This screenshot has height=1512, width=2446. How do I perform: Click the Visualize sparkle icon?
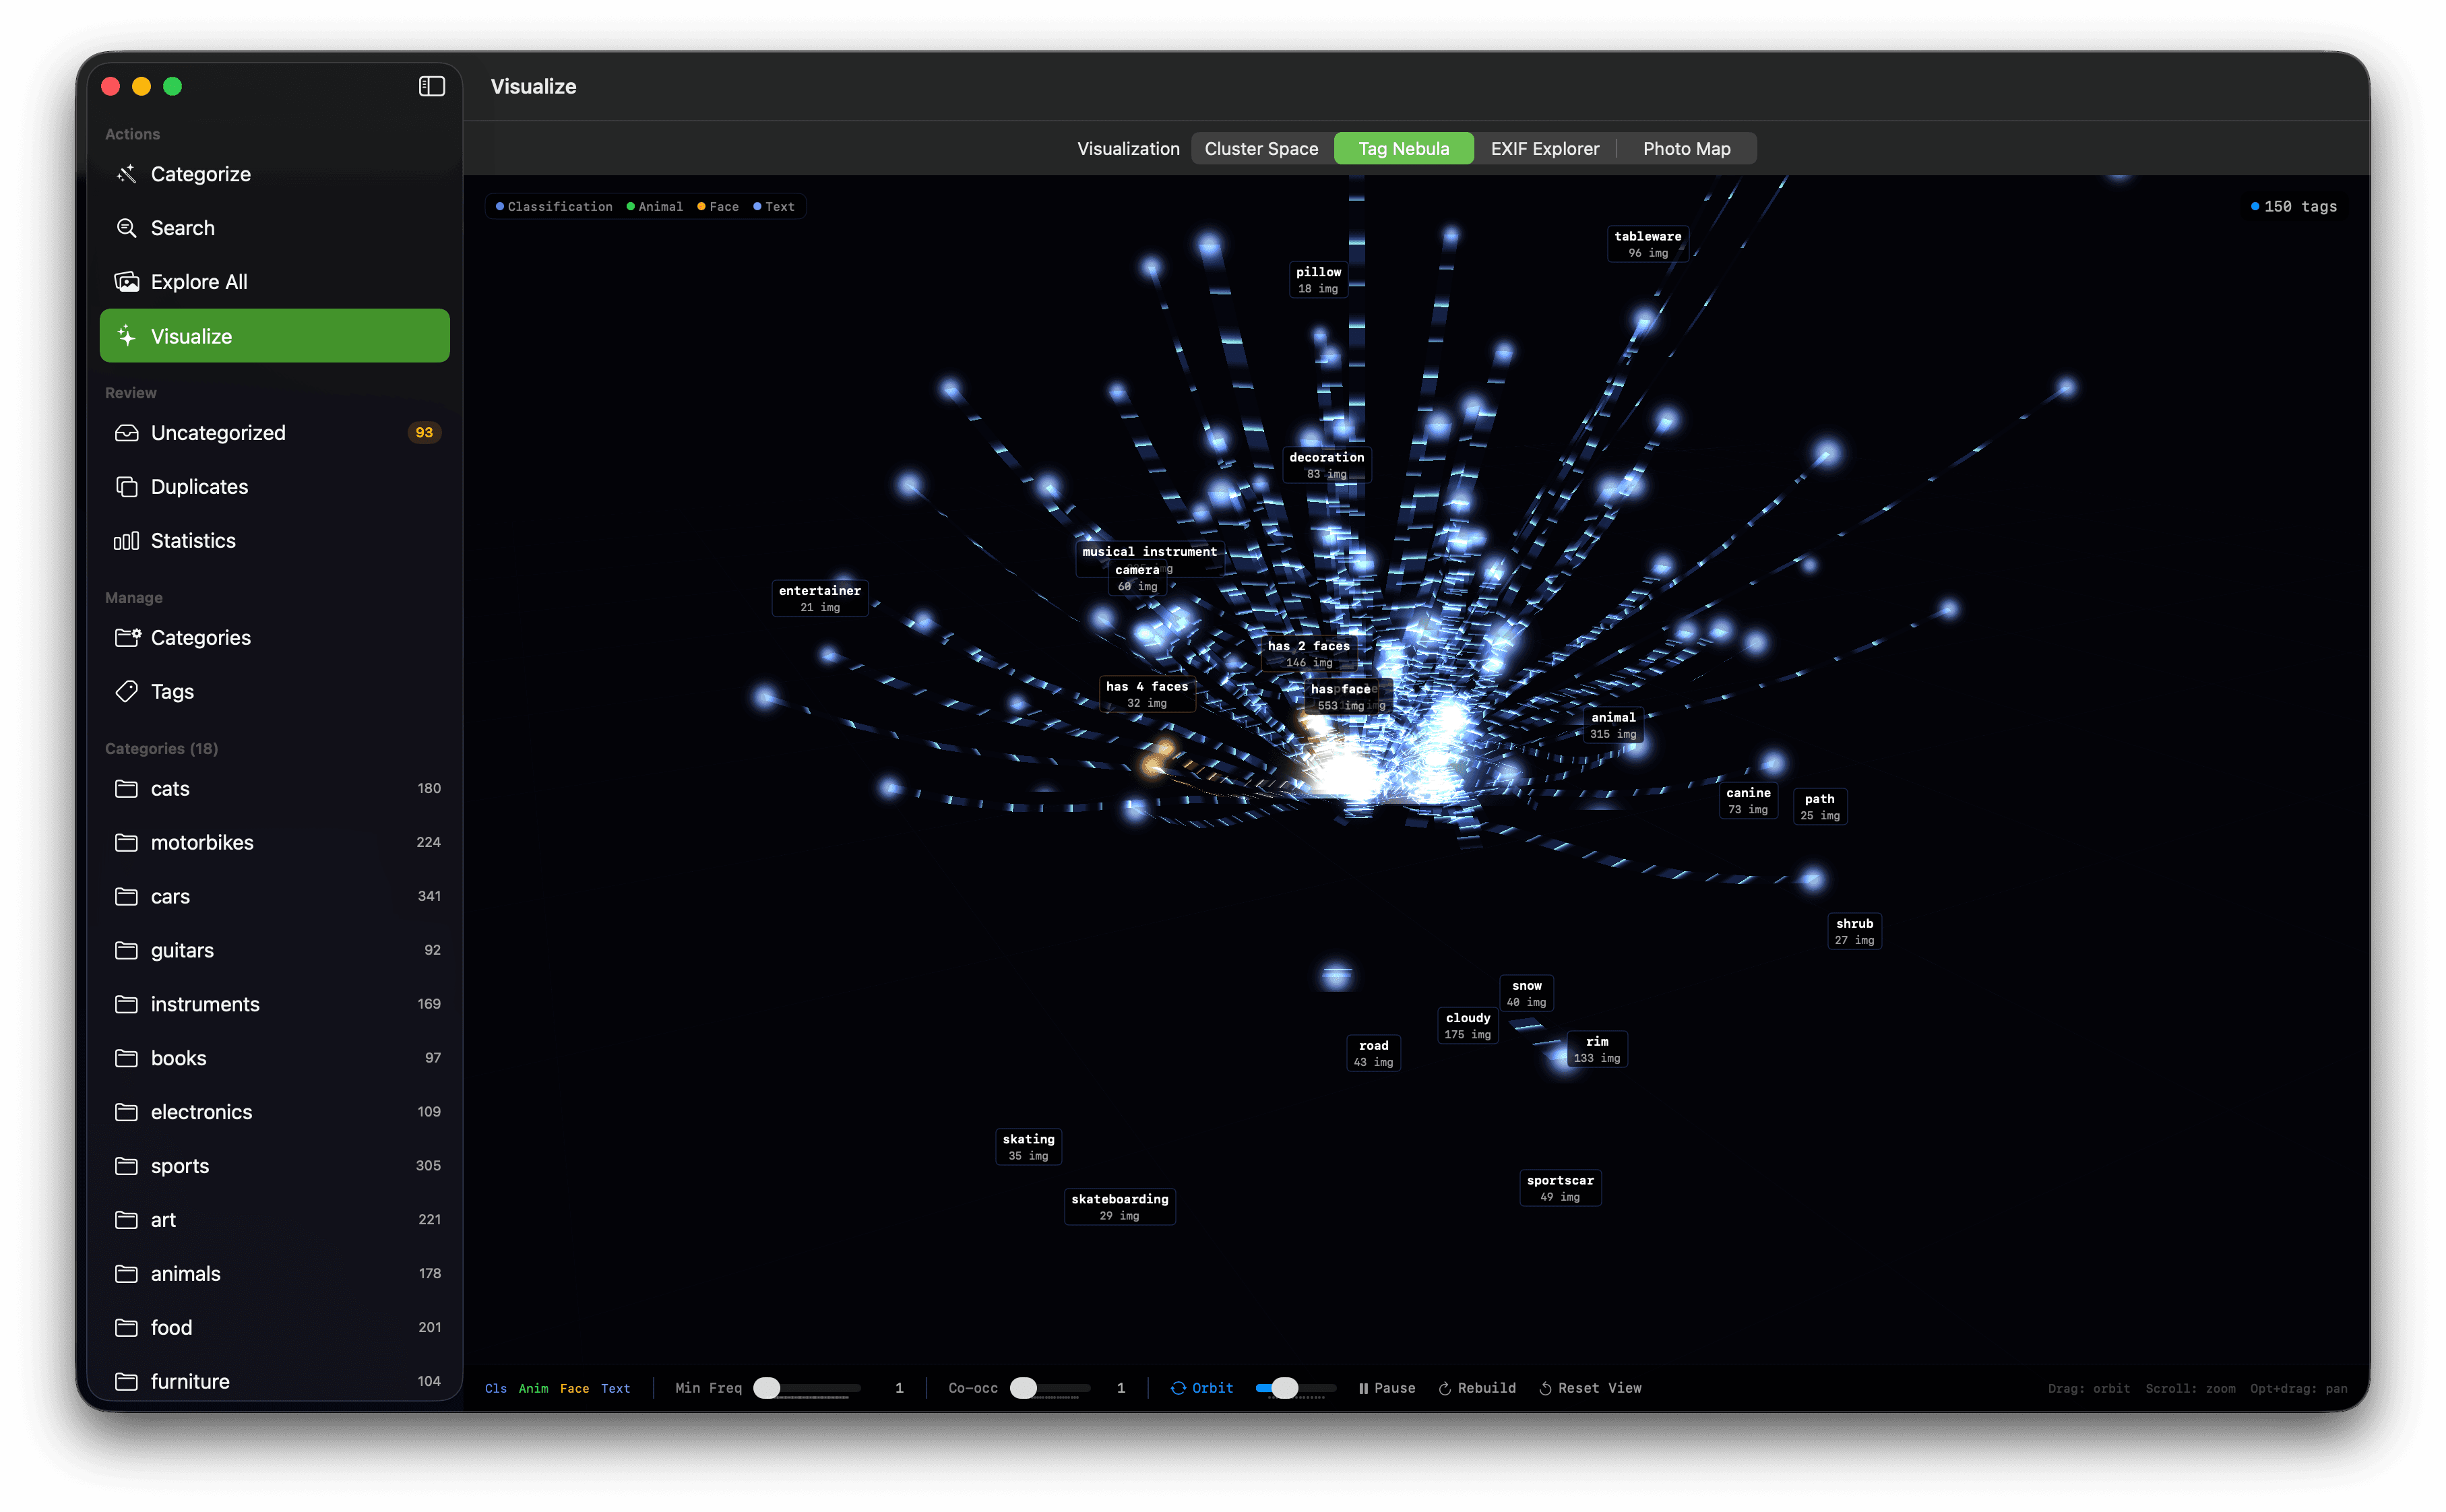pos(126,336)
